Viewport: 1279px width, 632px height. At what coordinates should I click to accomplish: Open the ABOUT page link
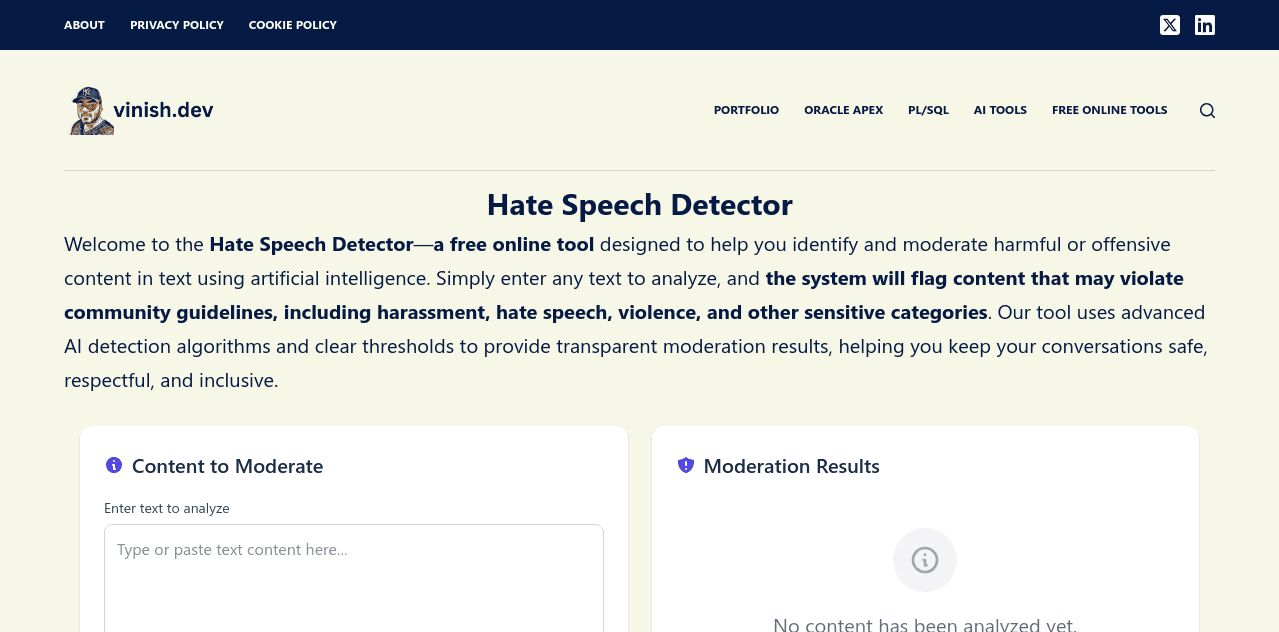tap(84, 24)
